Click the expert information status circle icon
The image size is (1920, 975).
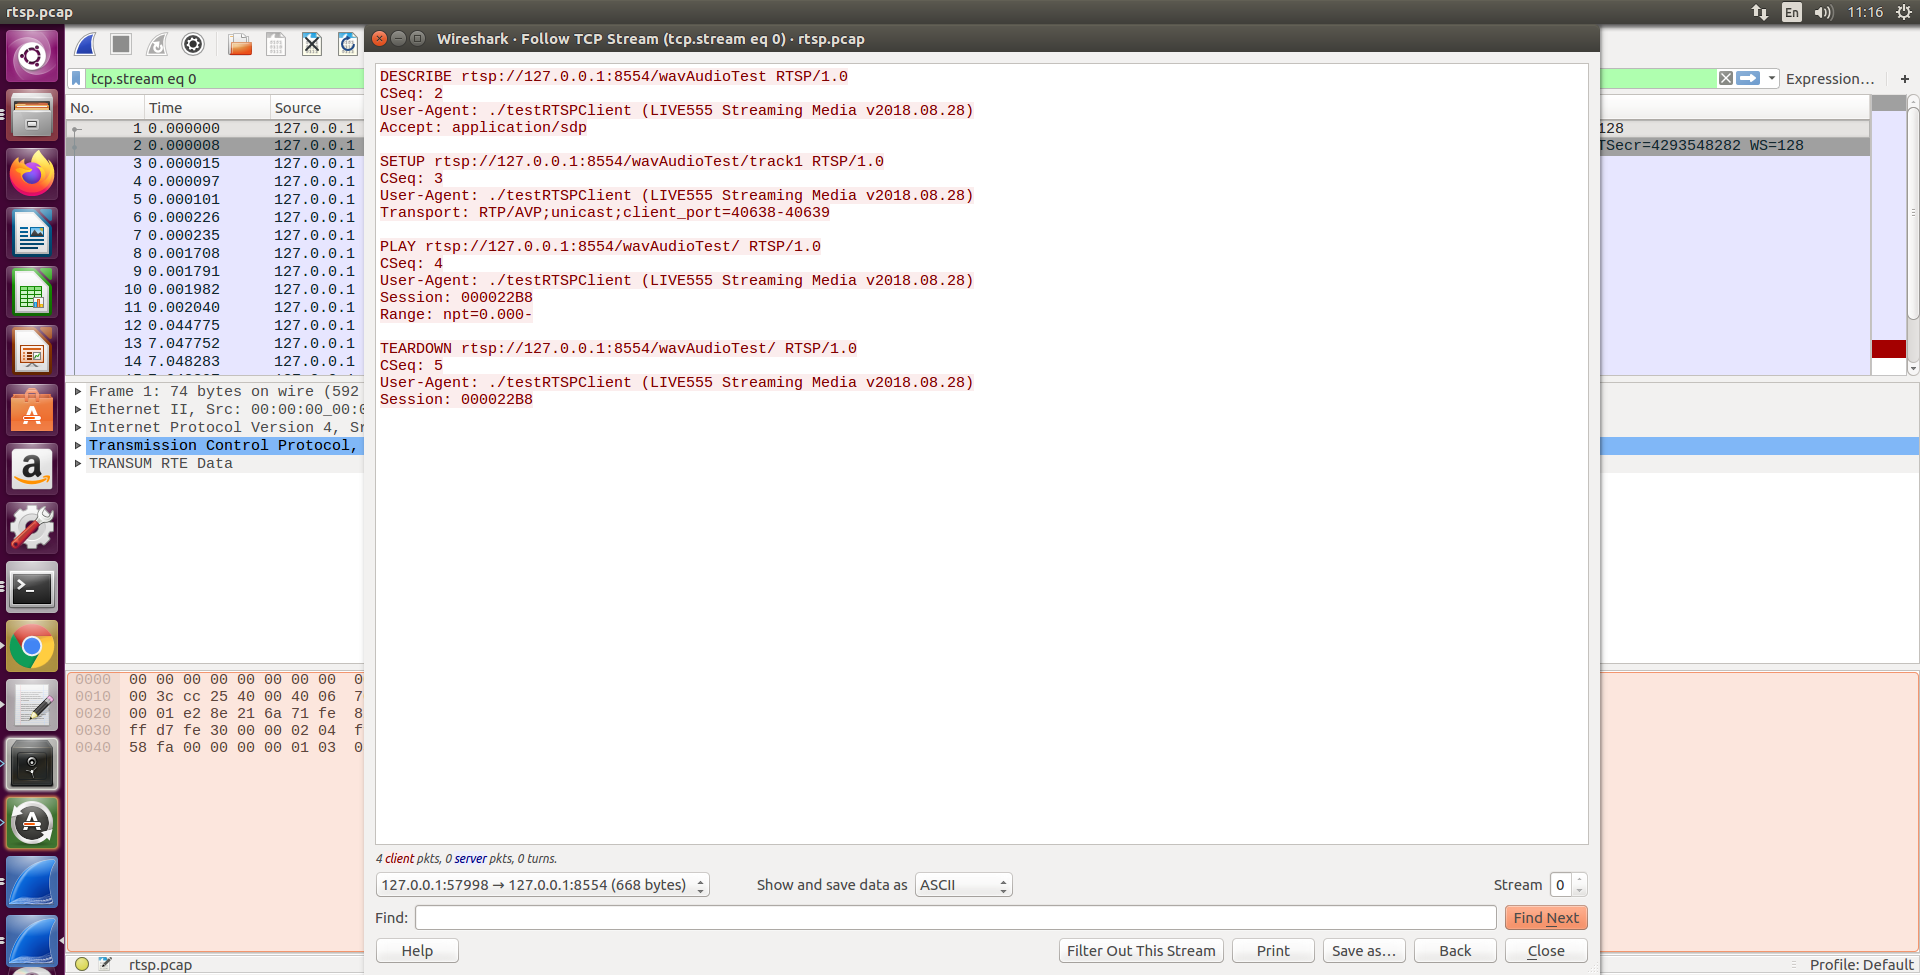point(82,964)
